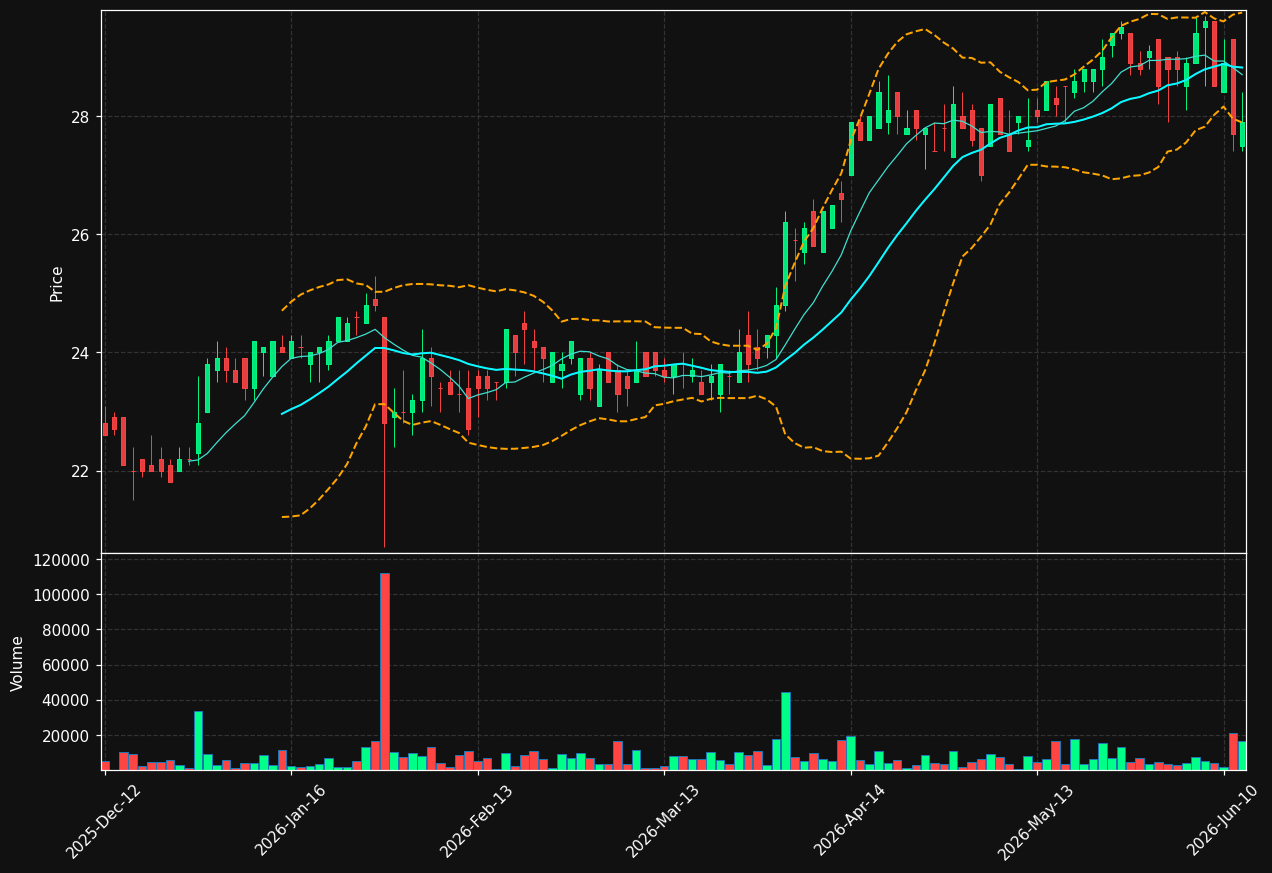The image size is (1272, 873).
Task: Select the 2026-Jan-16 date tick label
Action: [x=291, y=821]
